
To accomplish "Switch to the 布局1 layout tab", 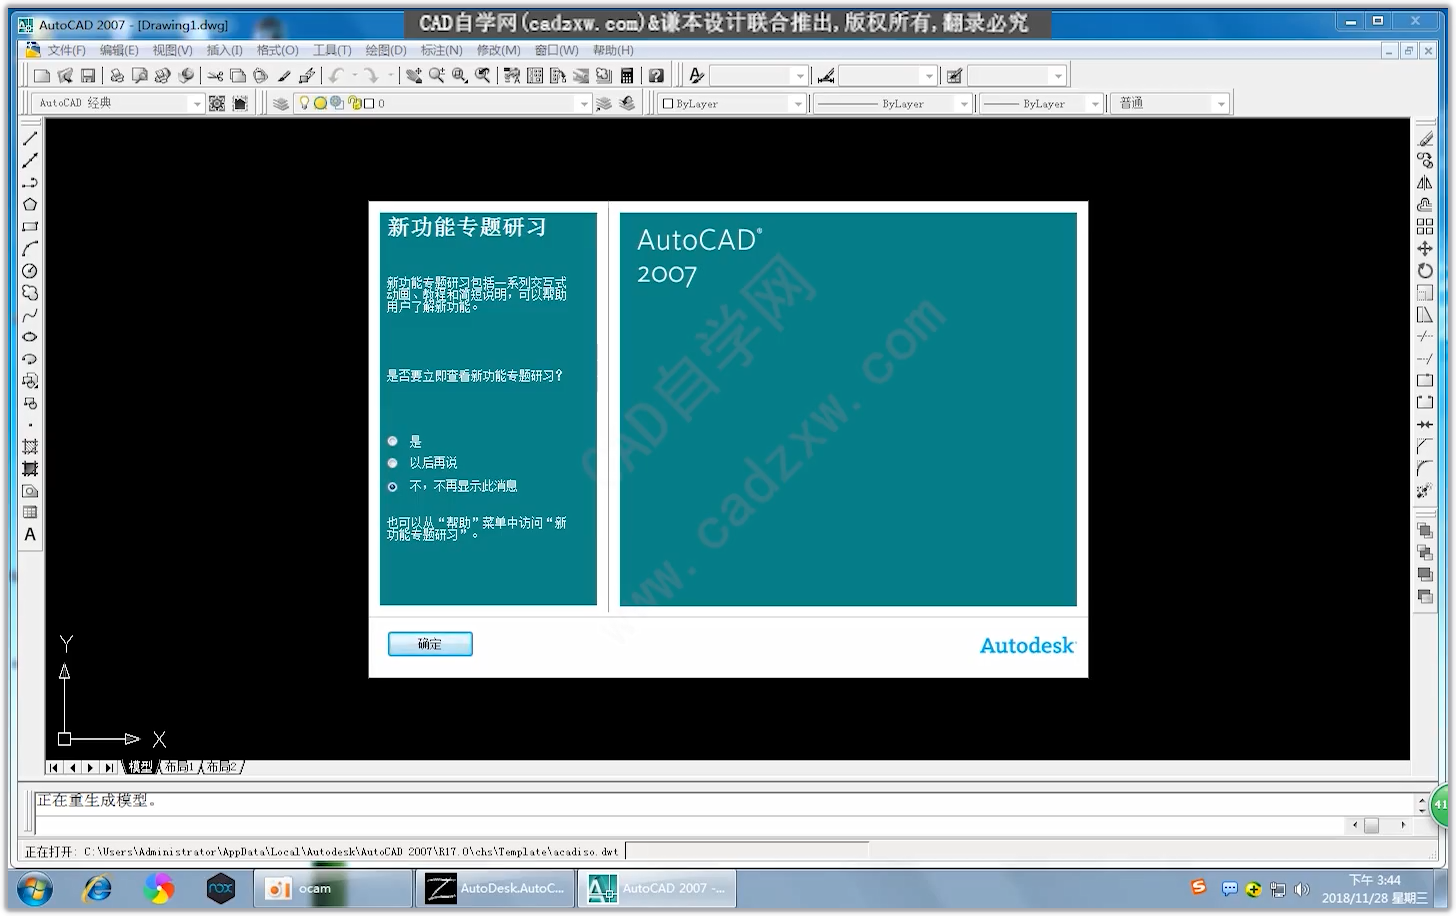I will [179, 767].
